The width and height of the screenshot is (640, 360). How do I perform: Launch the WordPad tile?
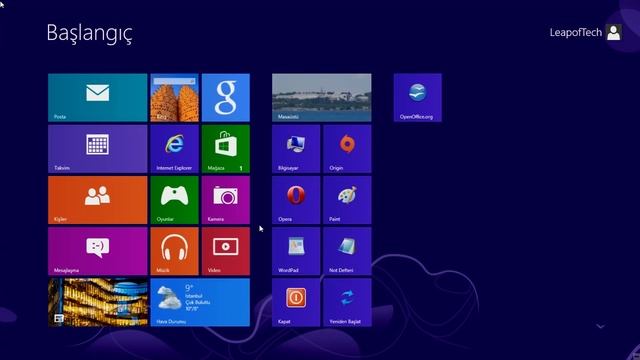pyautogui.click(x=296, y=251)
